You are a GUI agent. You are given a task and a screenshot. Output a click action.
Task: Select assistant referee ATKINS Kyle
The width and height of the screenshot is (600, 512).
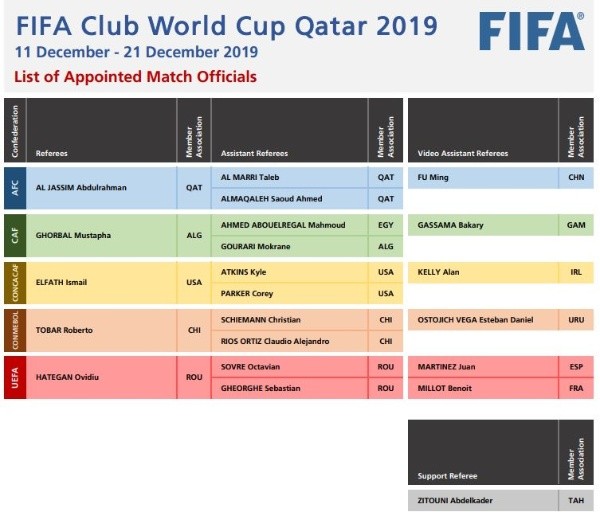click(x=243, y=271)
